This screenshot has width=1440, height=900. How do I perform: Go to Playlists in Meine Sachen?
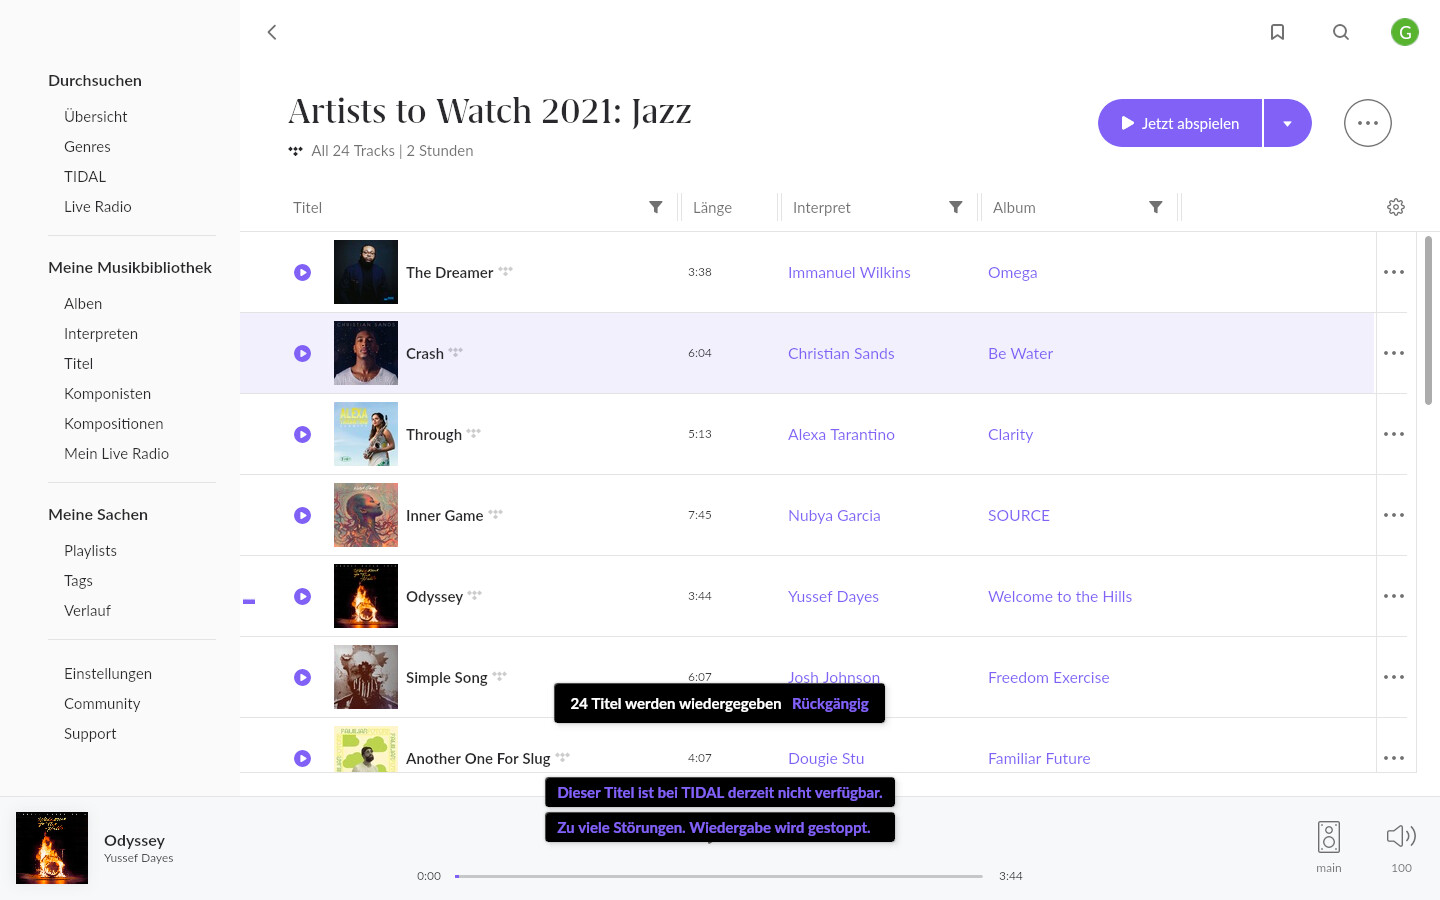pyautogui.click(x=90, y=550)
